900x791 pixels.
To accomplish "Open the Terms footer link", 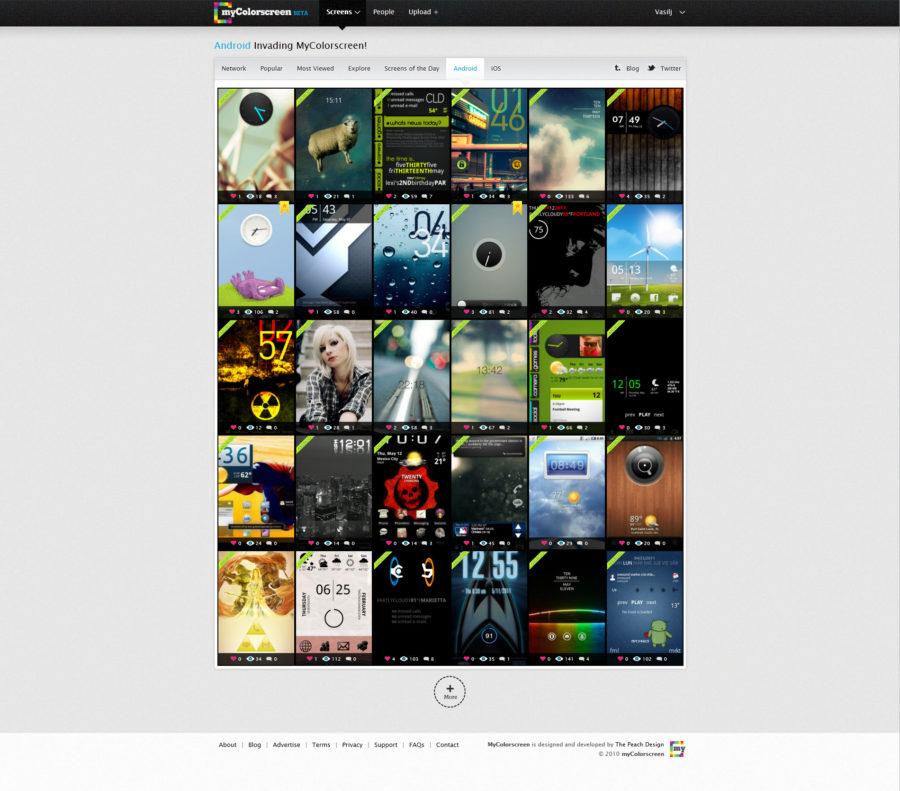I will coord(321,745).
